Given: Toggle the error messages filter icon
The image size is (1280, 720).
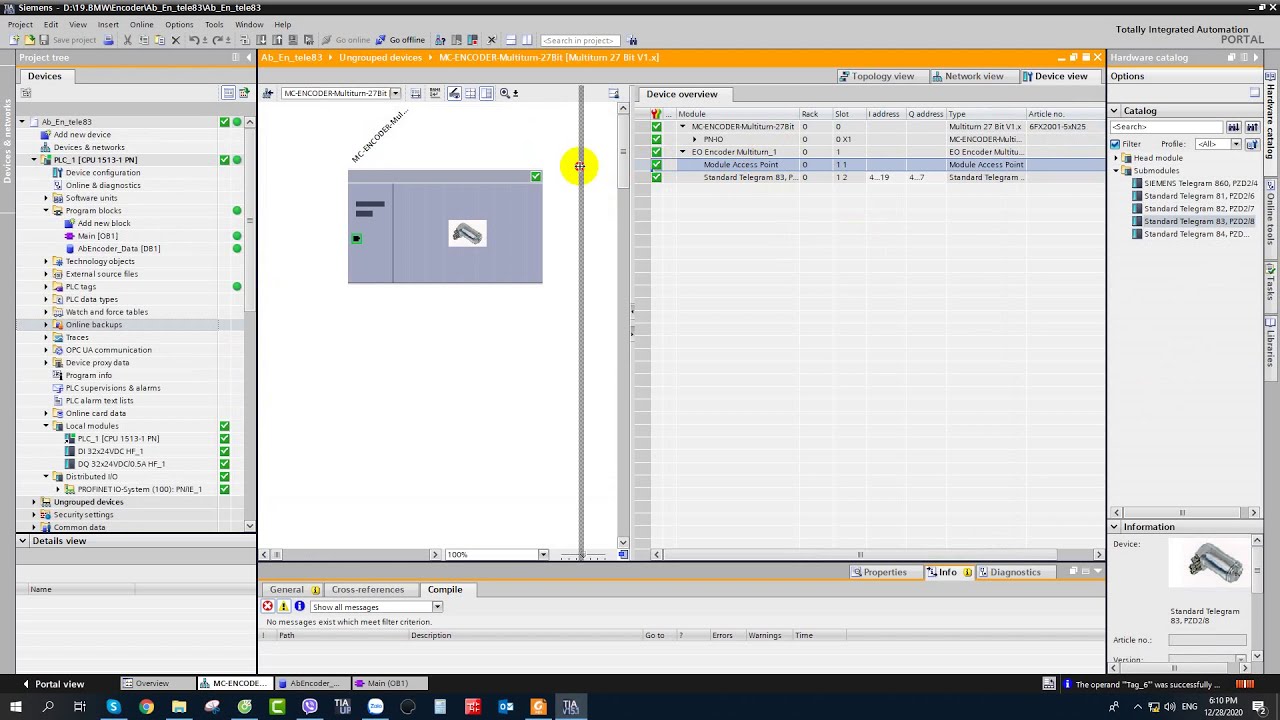Looking at the screenshot, I should [268, 607].
